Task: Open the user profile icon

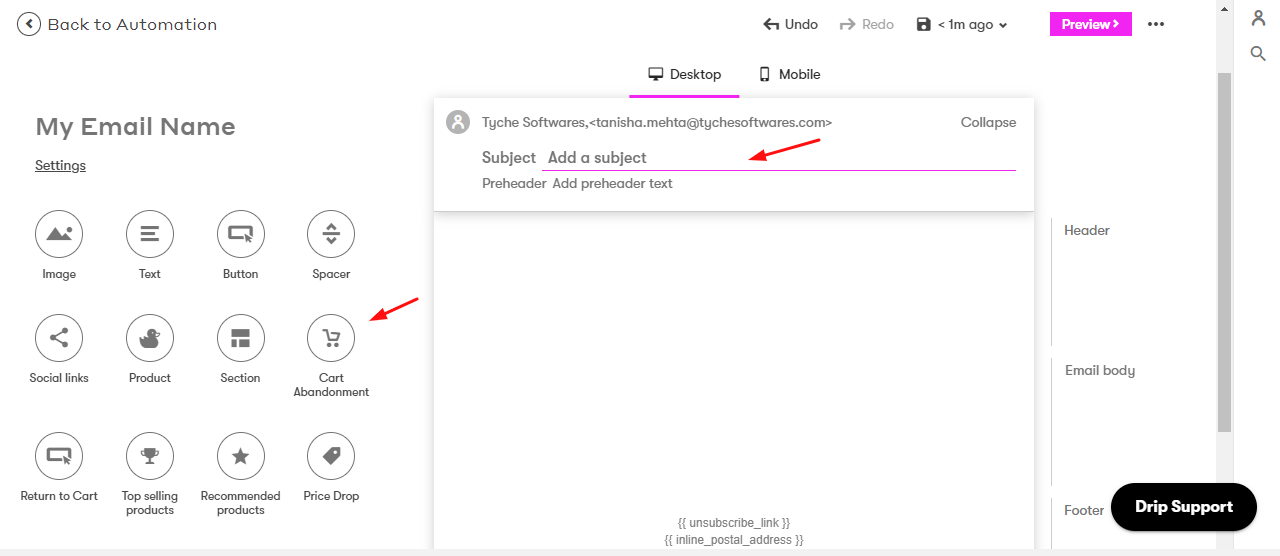Action: (1259, 18)
